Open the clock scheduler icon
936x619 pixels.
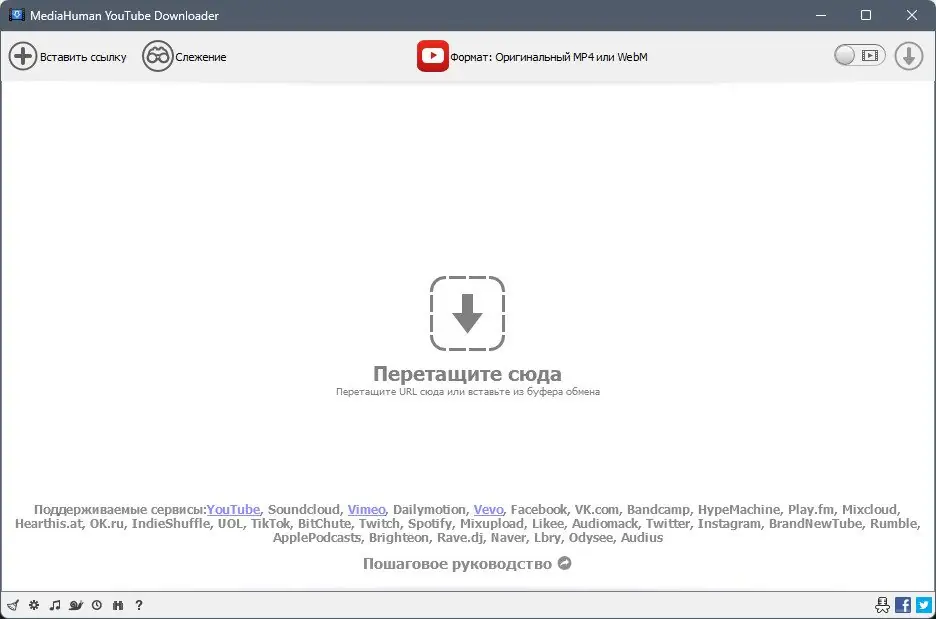97,605
